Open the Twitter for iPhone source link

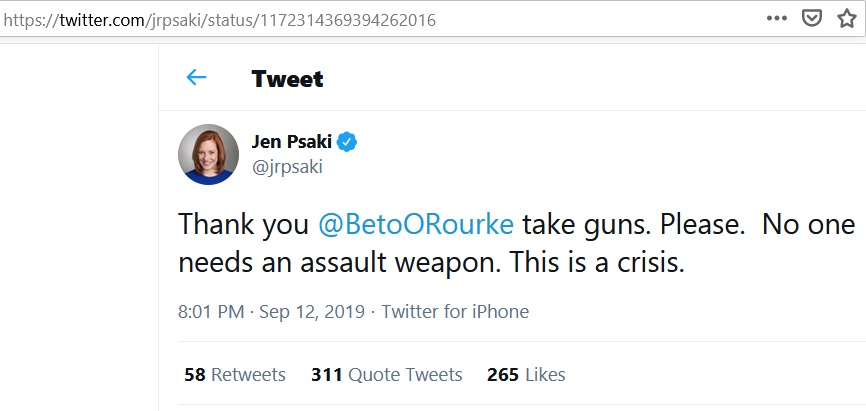455,311
